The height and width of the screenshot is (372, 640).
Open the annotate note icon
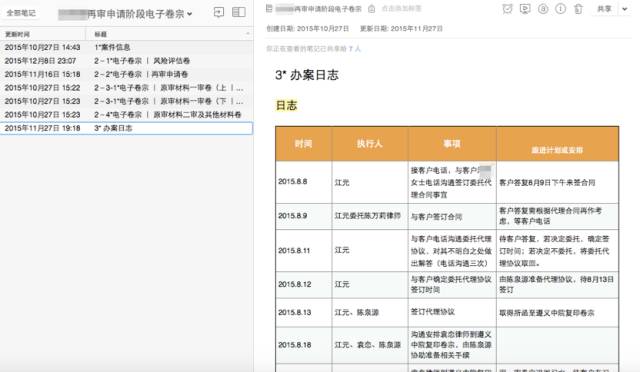[543, 9]
